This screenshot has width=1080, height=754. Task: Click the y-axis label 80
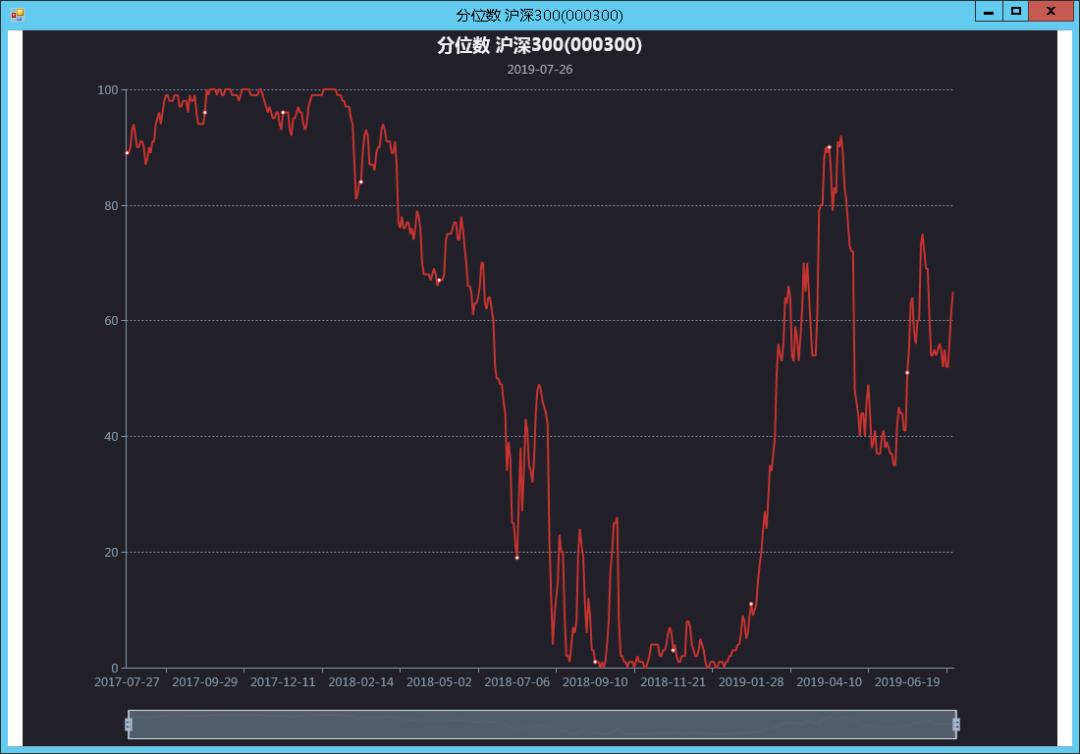point(112,206)
